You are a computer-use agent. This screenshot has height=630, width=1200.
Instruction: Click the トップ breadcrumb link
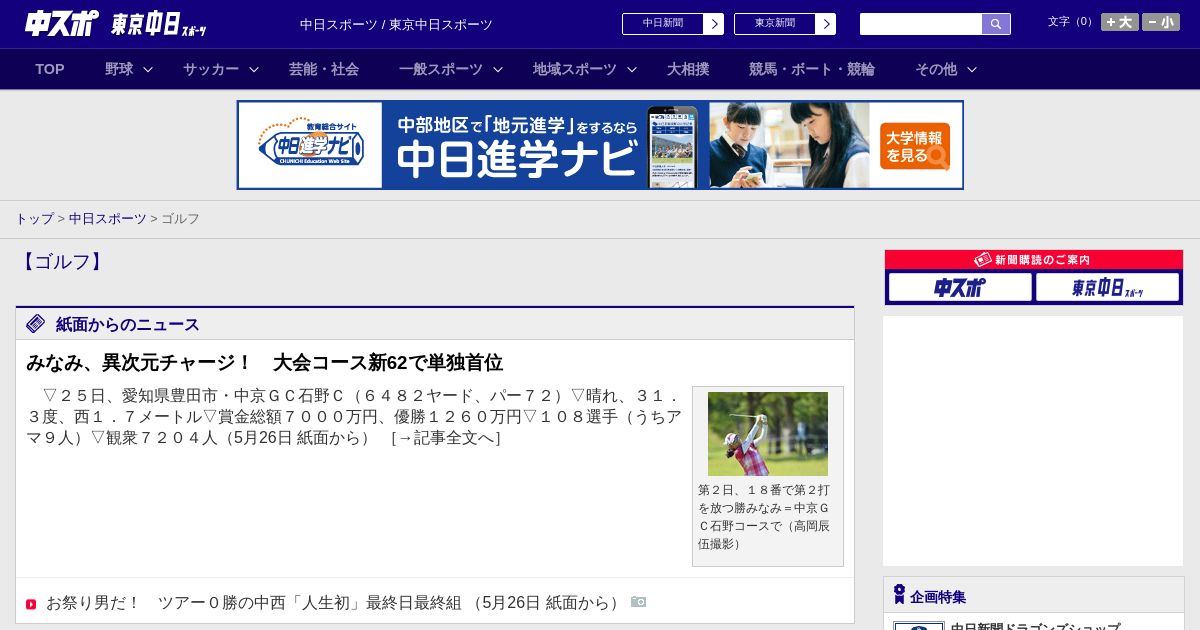(x=34, y=218)
